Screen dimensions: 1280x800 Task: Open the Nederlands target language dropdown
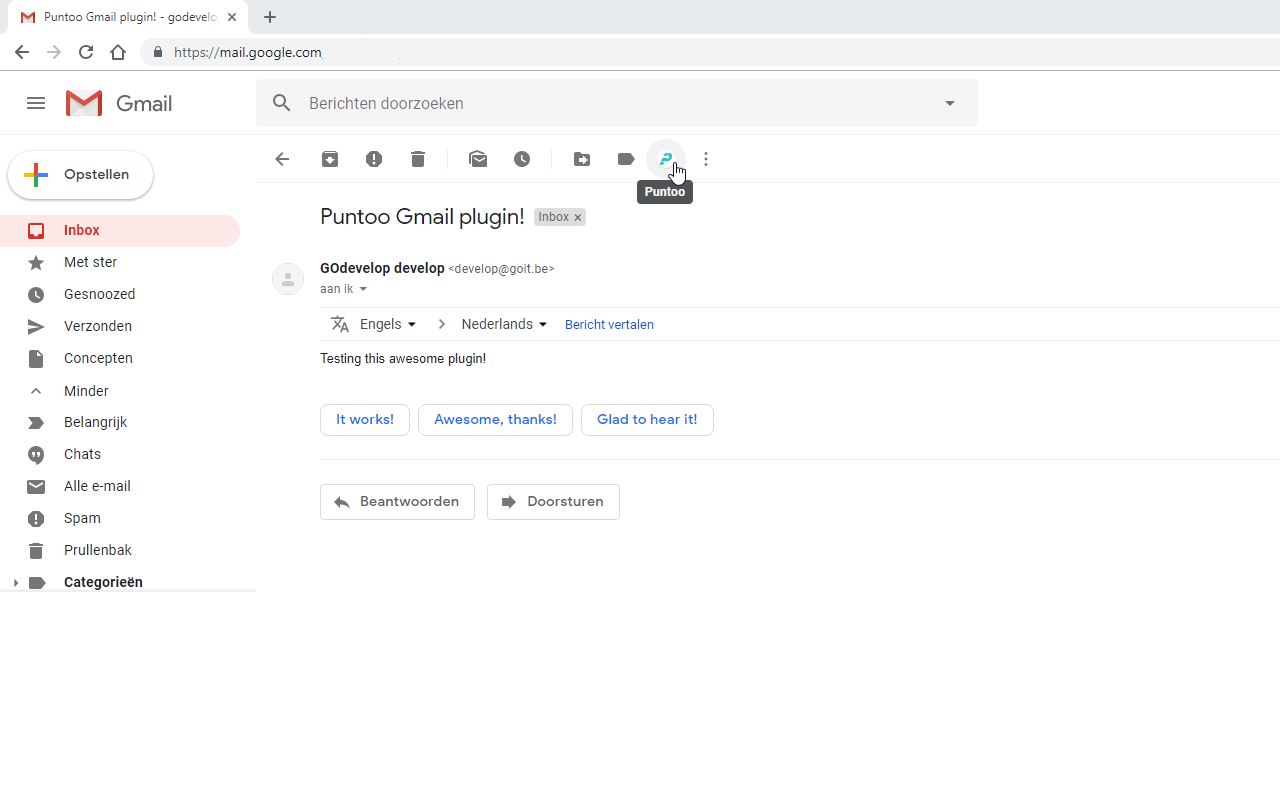(503, 324)
